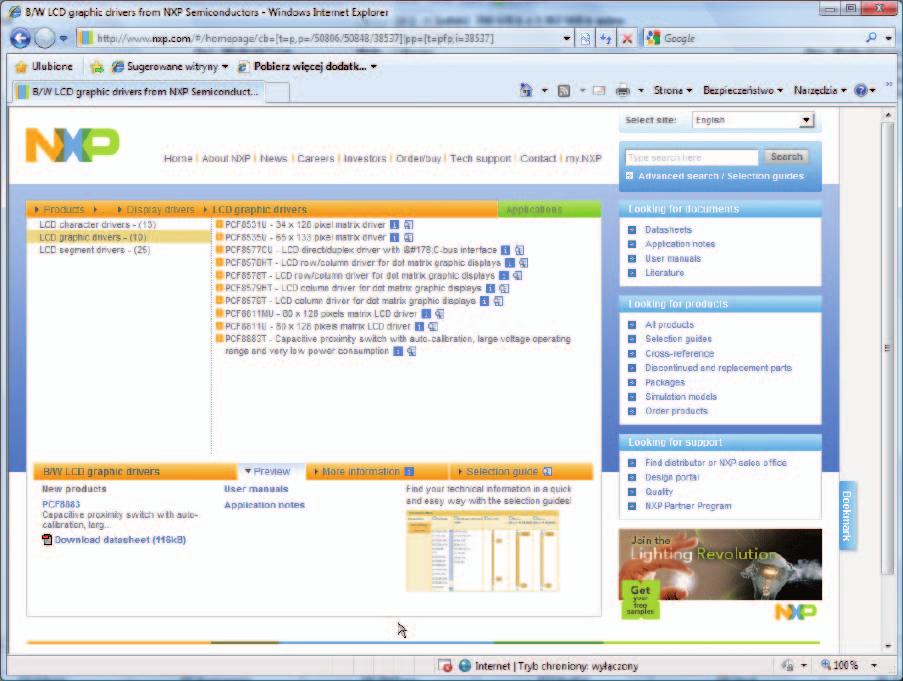The width and height of the screenshot is (903, 681).
Task: Click the Refresh page icon in address bar
Action: tap(605, 39)
